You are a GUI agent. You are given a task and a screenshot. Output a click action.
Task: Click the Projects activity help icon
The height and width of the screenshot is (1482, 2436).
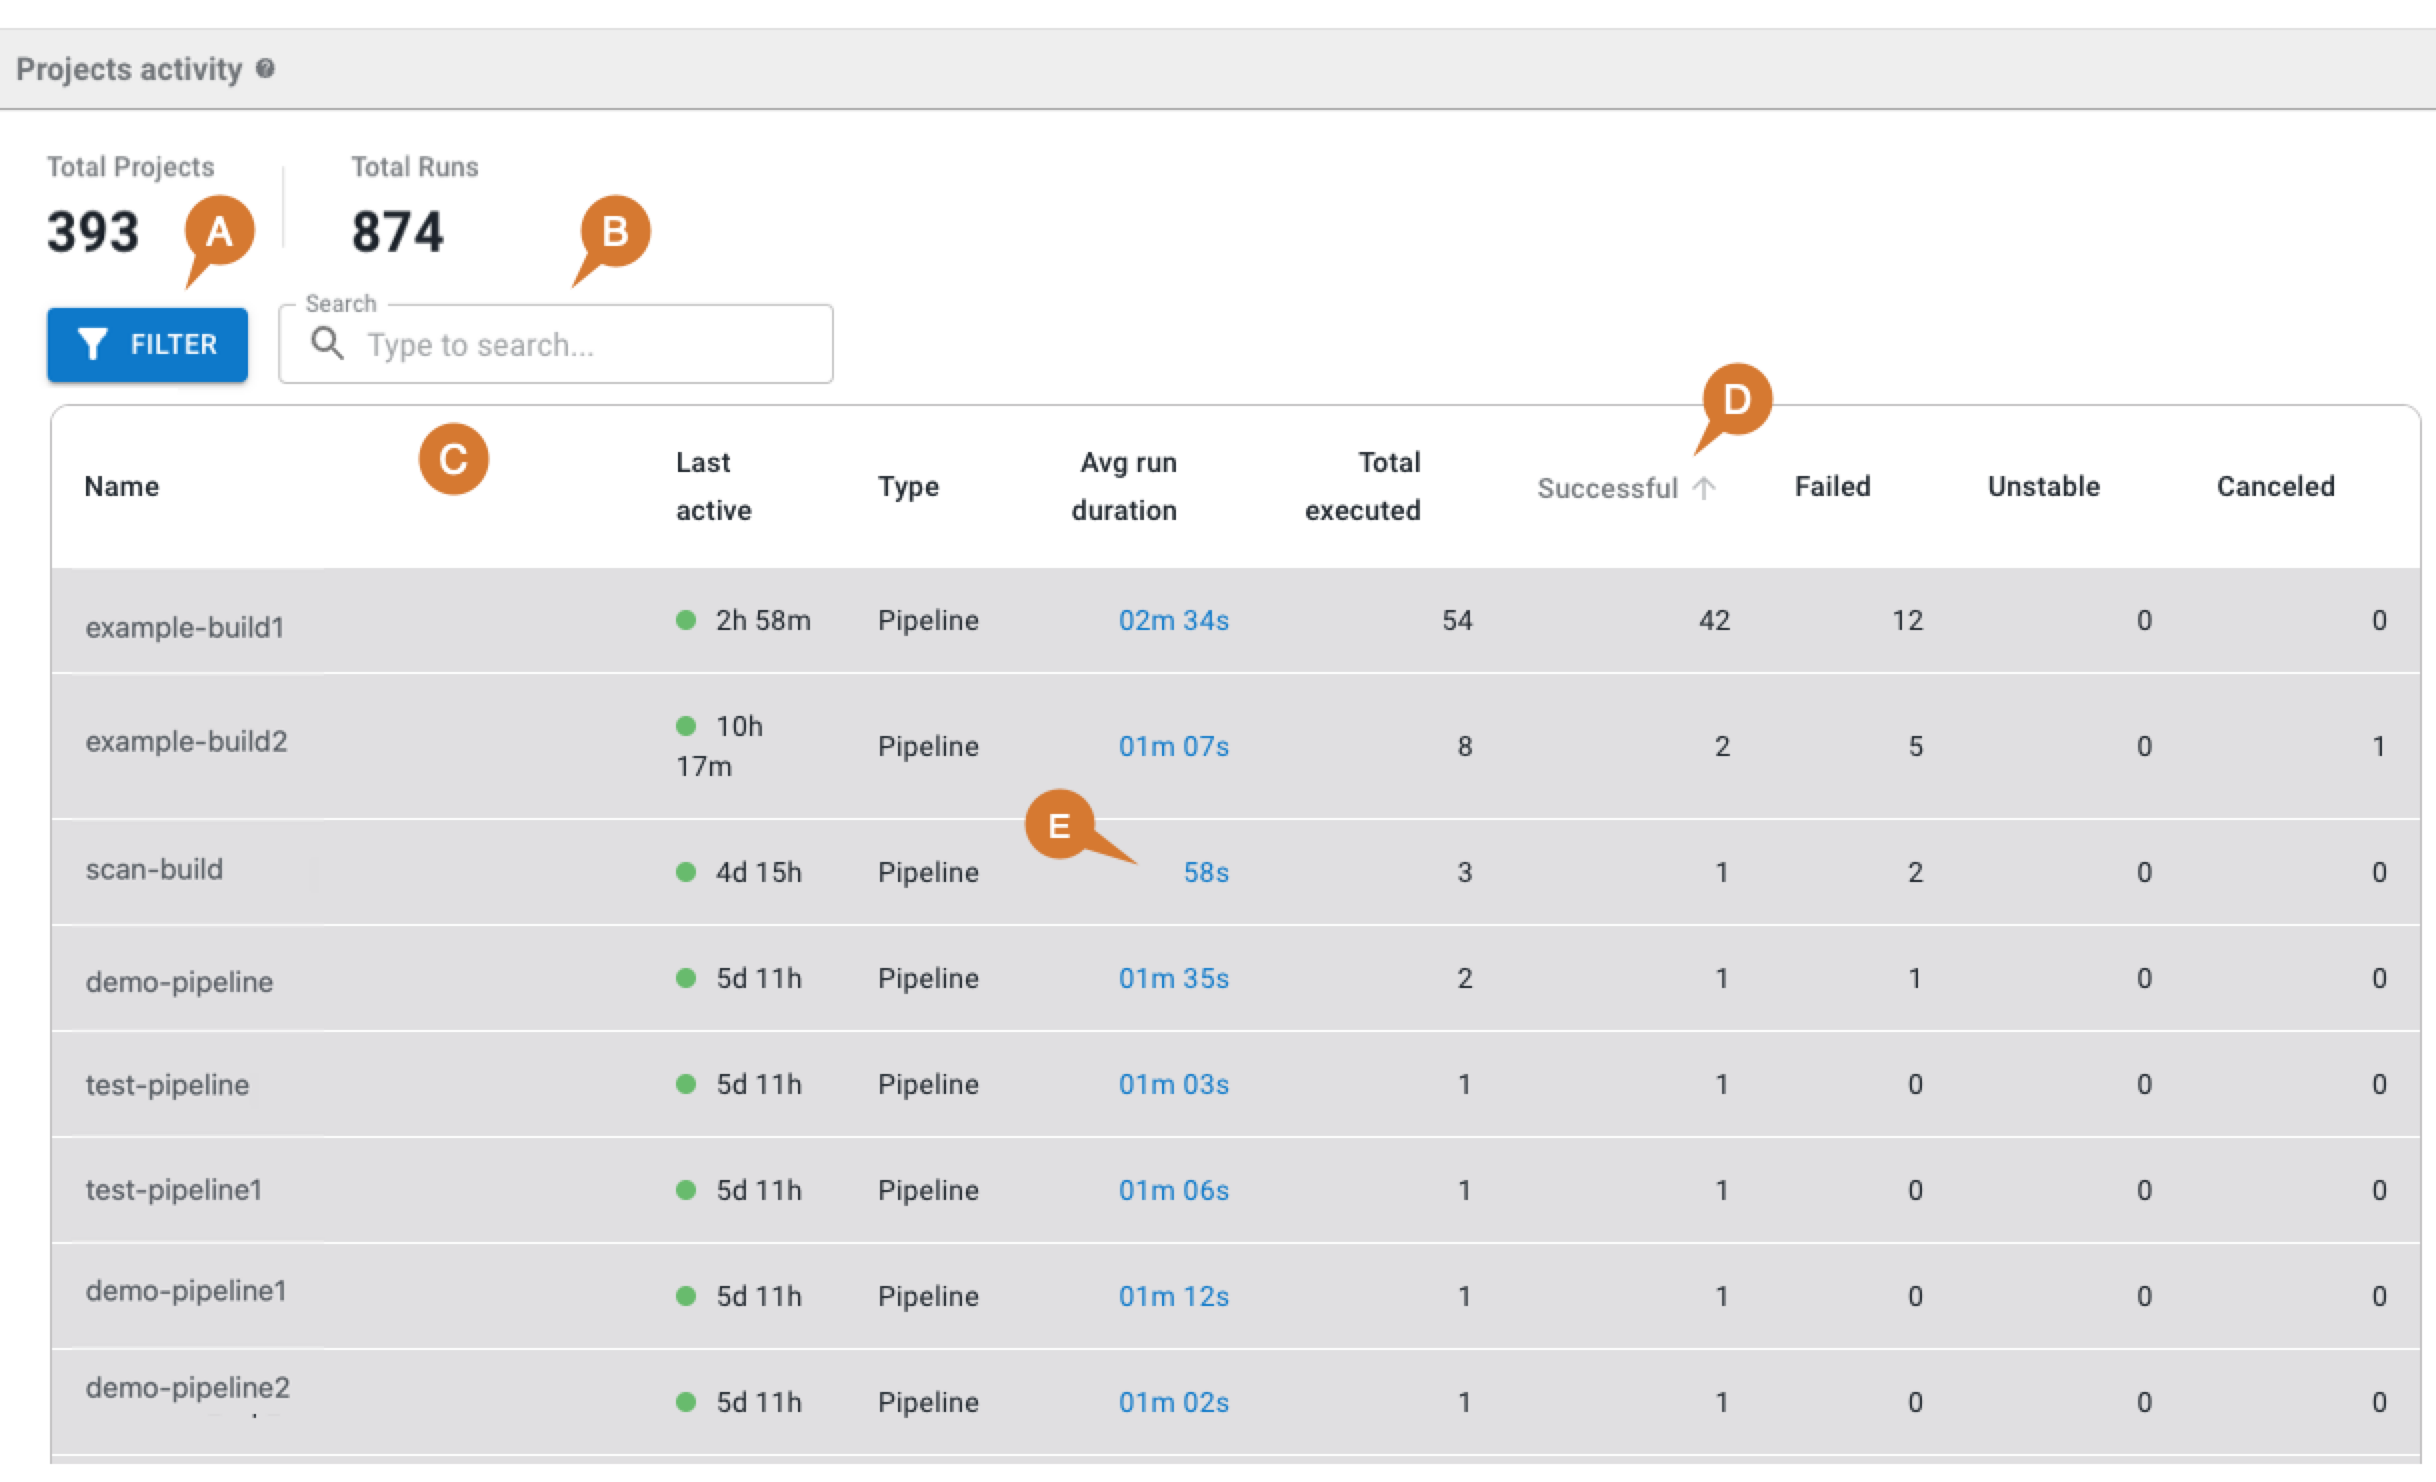tap(265, 69)
